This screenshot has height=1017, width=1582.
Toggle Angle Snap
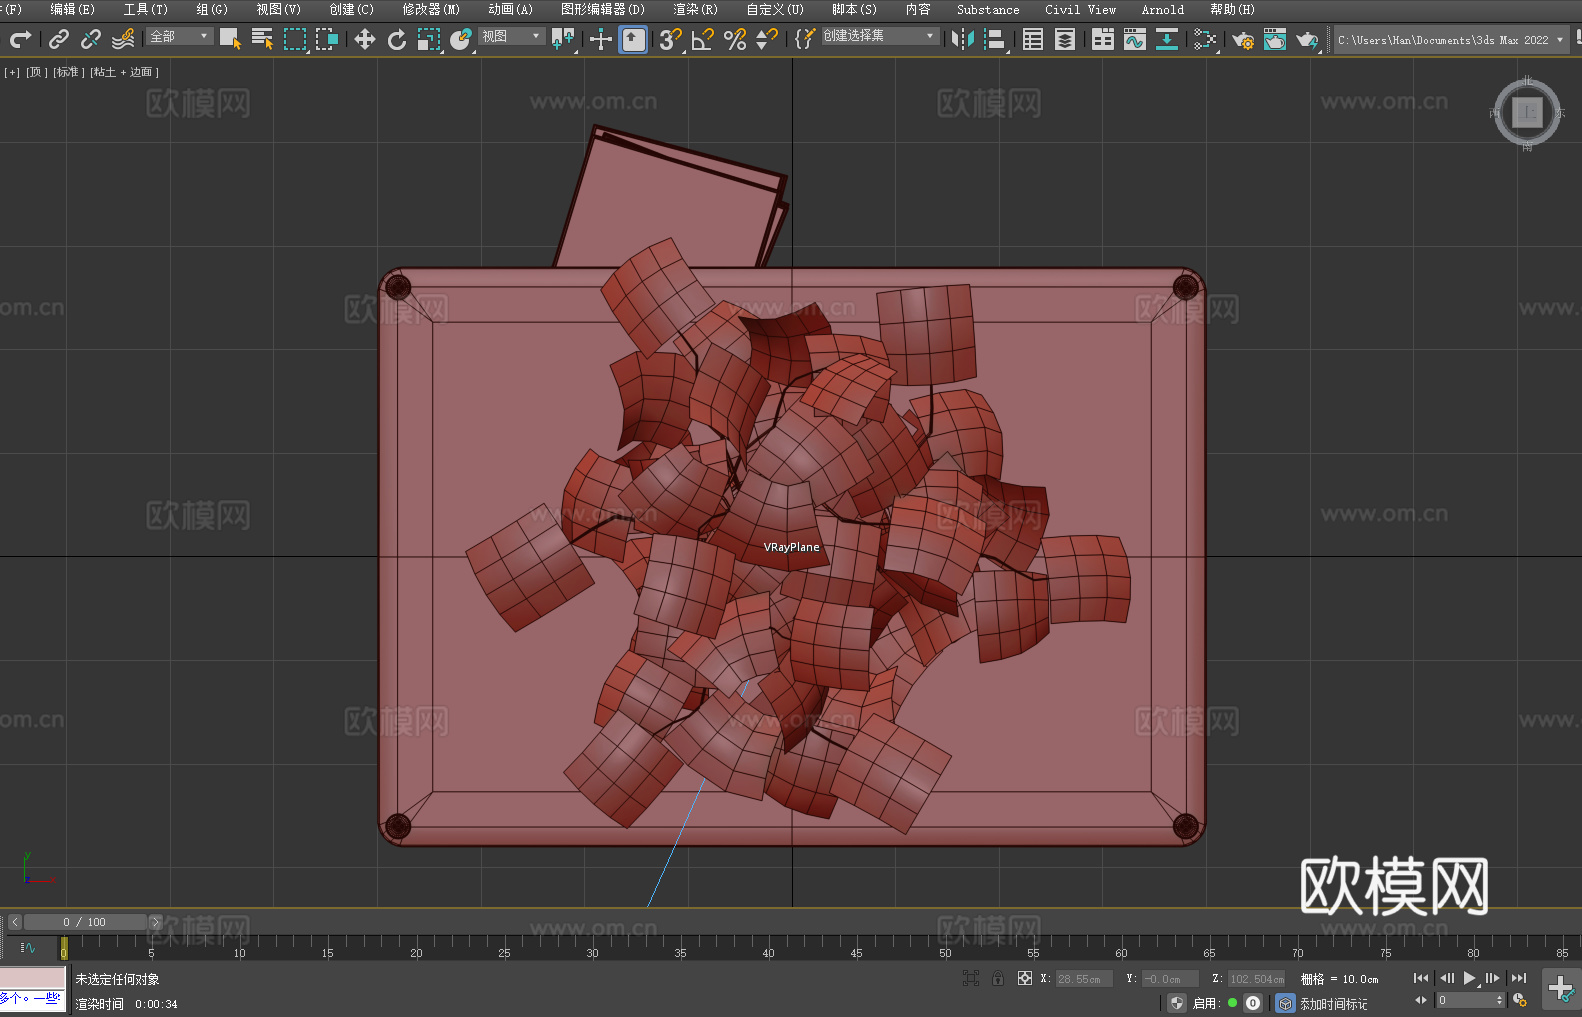tap(703, 39)
